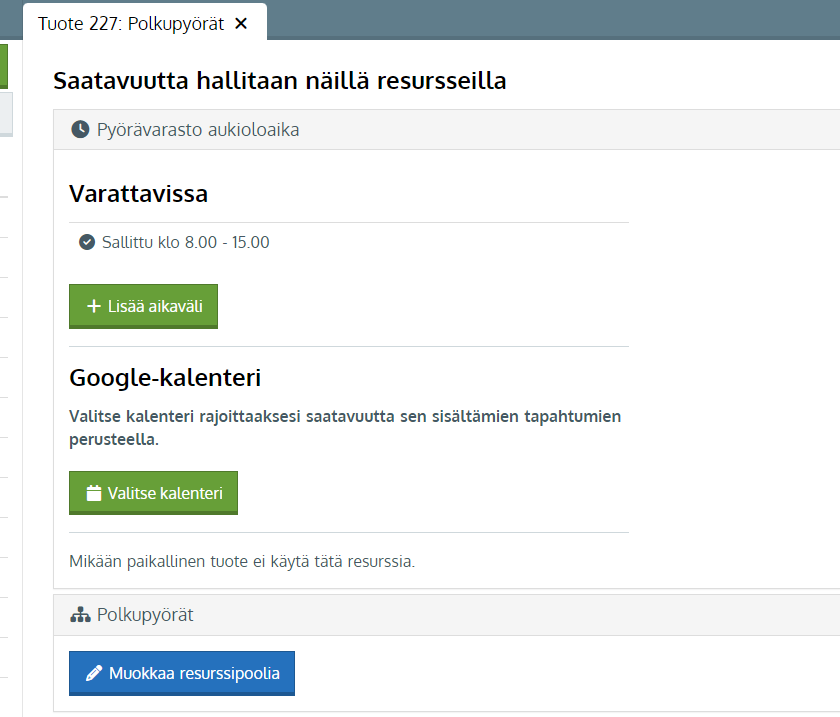
Task: Click the calendar icon on Valitse kalenteri
Action: click(x=94, y=493)
